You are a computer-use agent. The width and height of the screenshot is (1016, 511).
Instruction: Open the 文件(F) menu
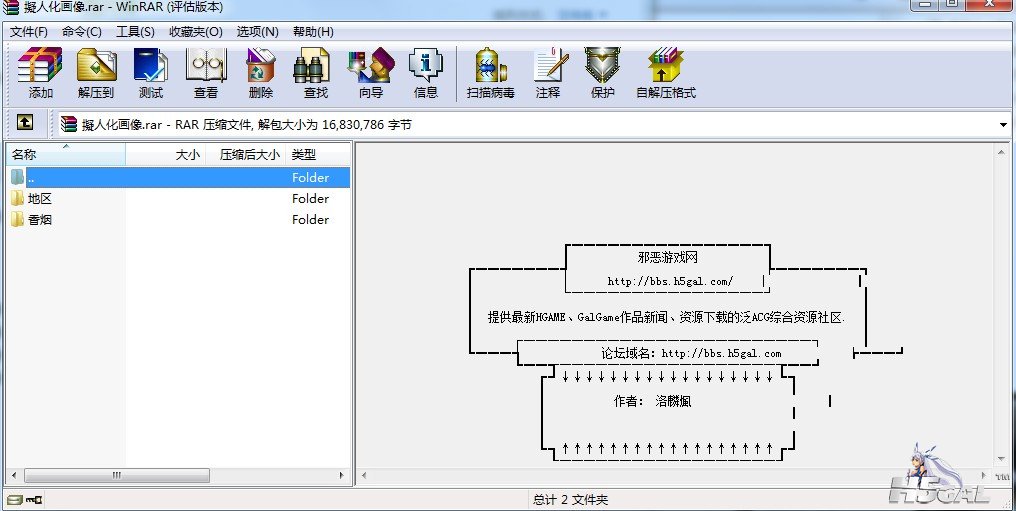pyautogui.click(x=29, y=31)
